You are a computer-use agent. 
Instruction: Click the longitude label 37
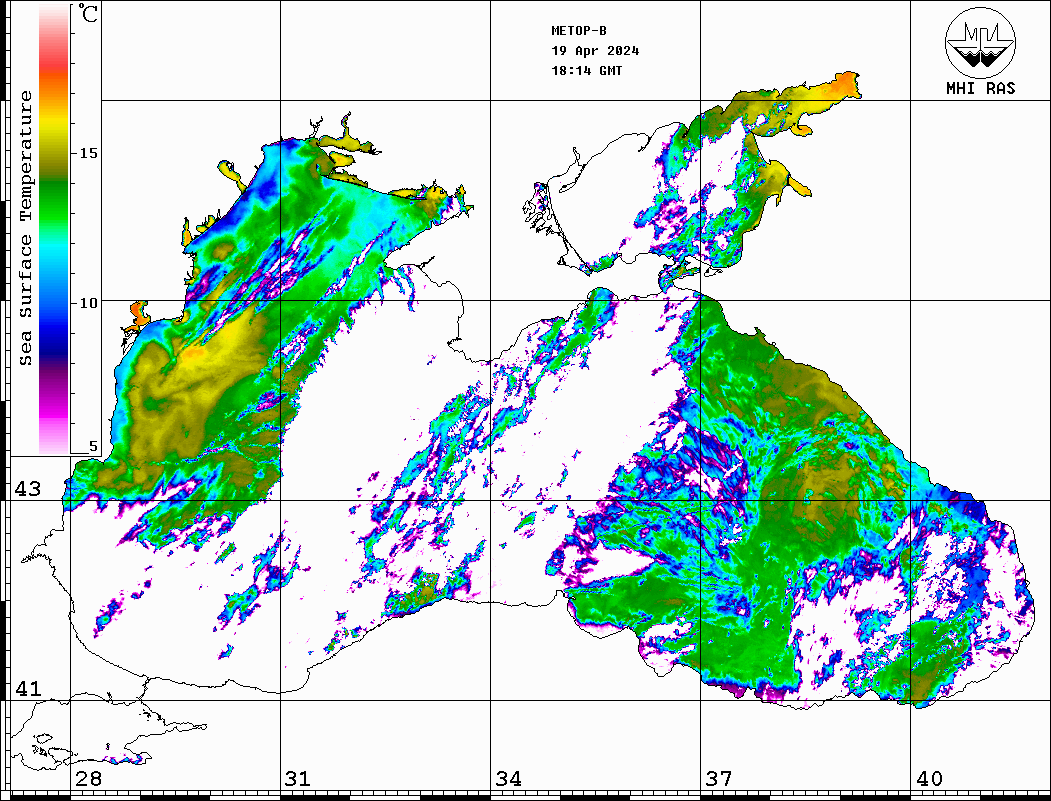click(719, 779)
